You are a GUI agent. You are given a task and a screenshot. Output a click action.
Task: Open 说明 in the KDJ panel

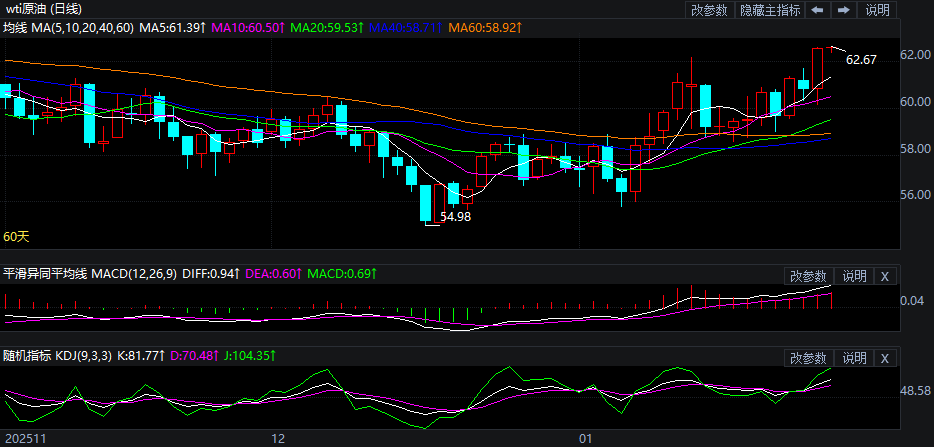coord(854,358)
